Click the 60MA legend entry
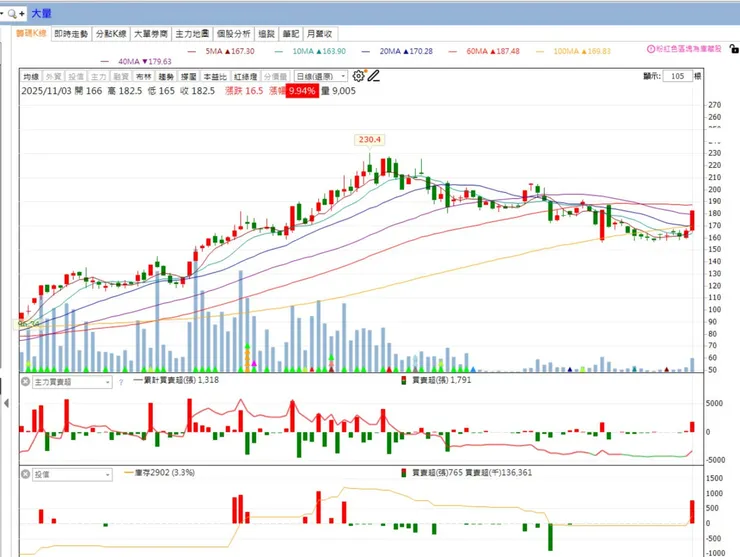Viewport: 740px width, 557px height. 484,51
